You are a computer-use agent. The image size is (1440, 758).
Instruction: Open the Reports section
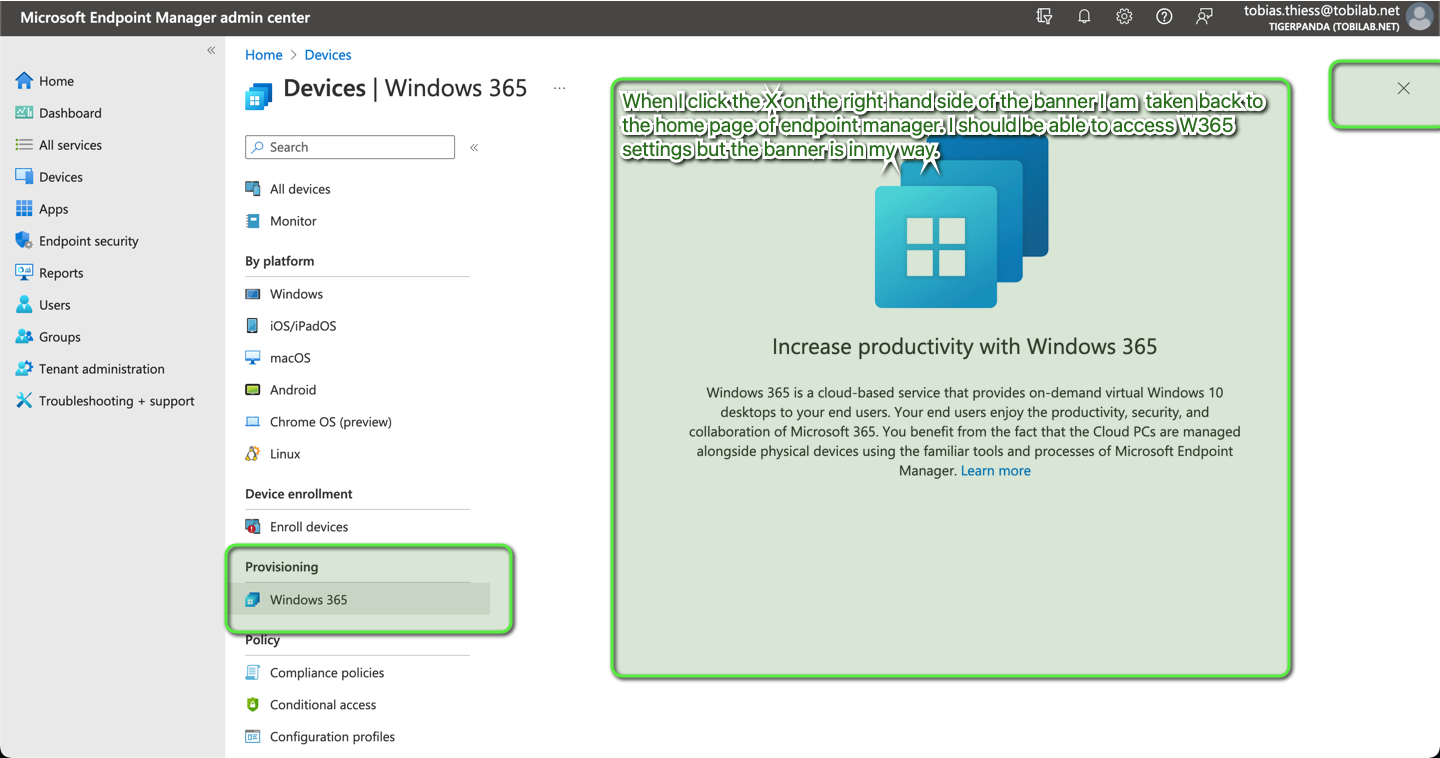(60, 272)
